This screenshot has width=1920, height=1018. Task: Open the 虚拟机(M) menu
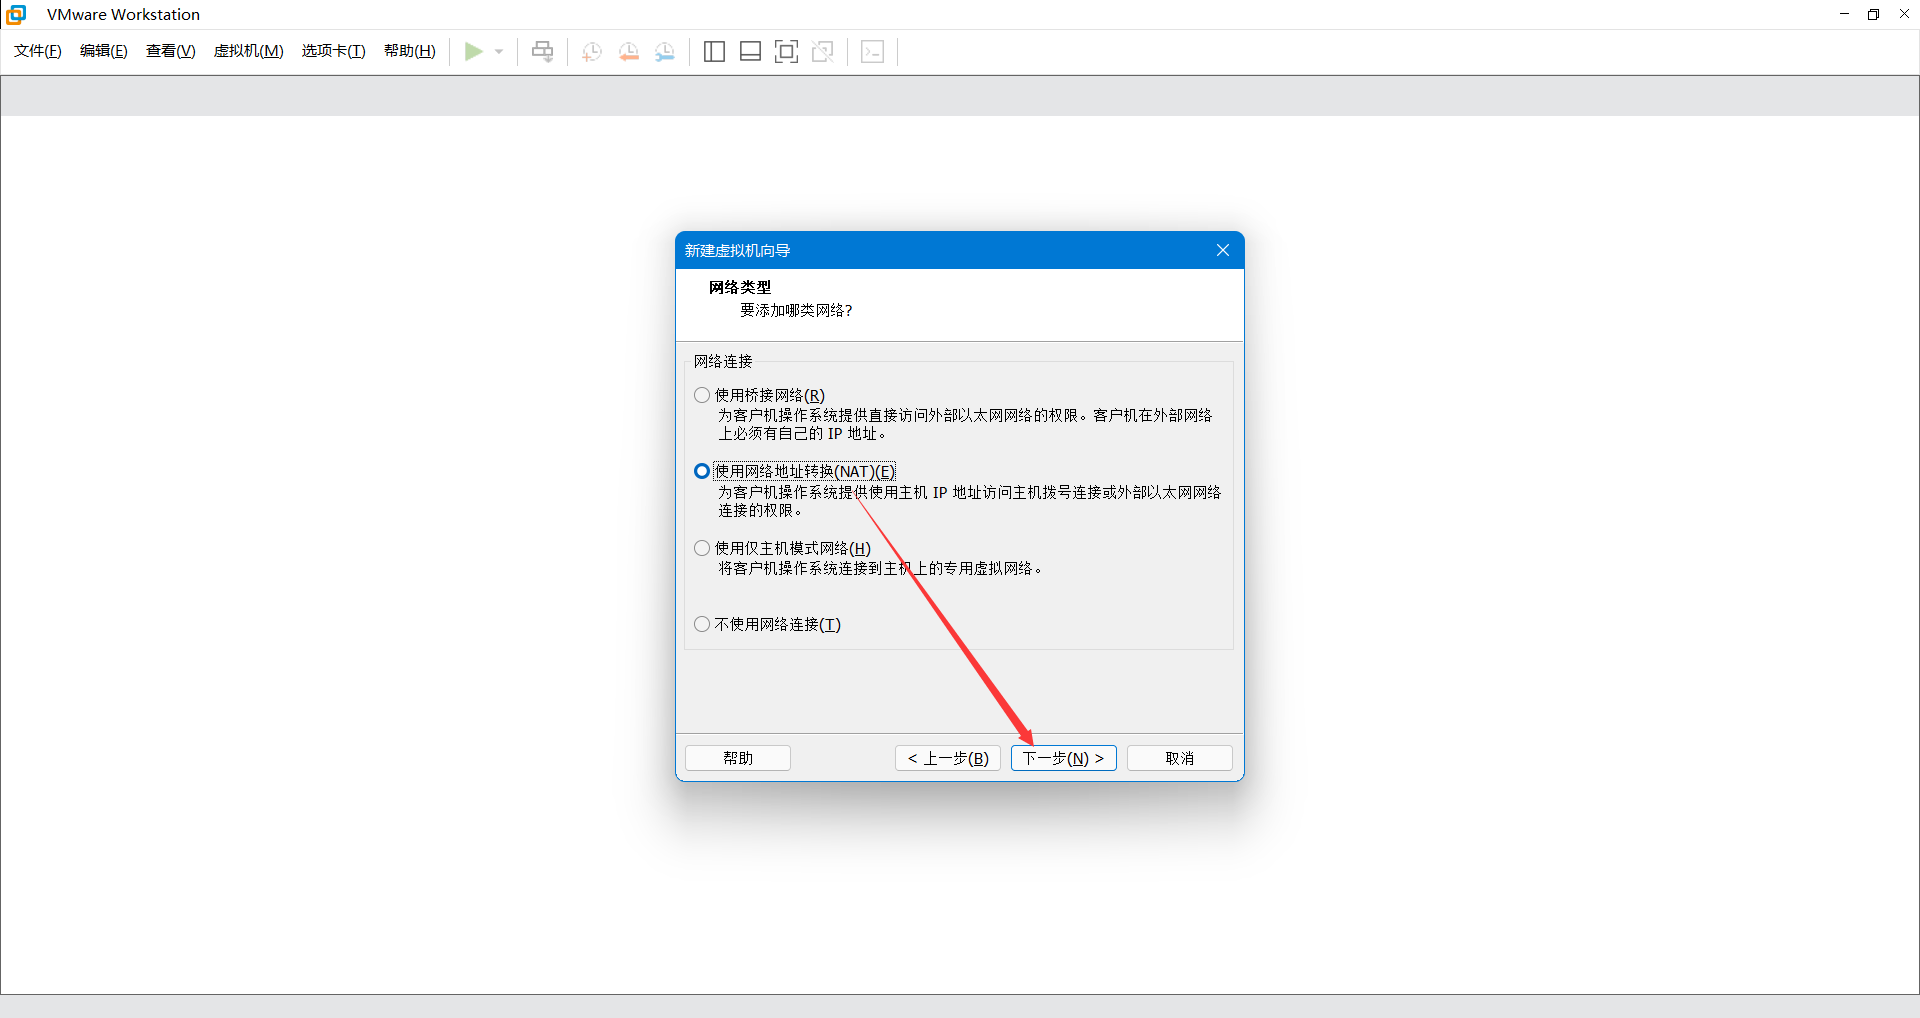click(249, 51)
